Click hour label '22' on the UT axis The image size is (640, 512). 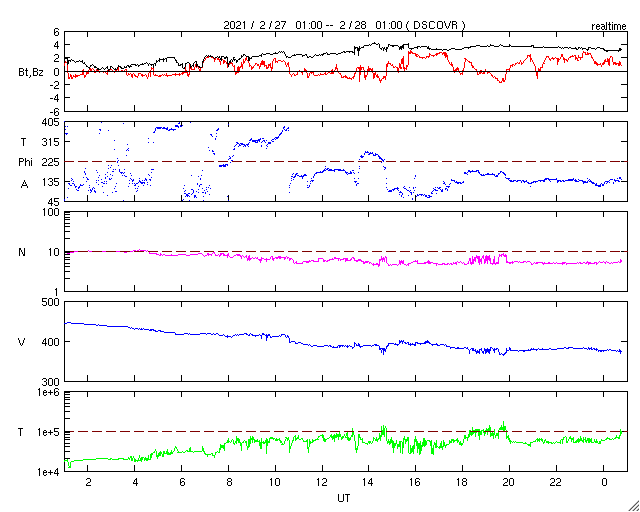pos(556,483)
